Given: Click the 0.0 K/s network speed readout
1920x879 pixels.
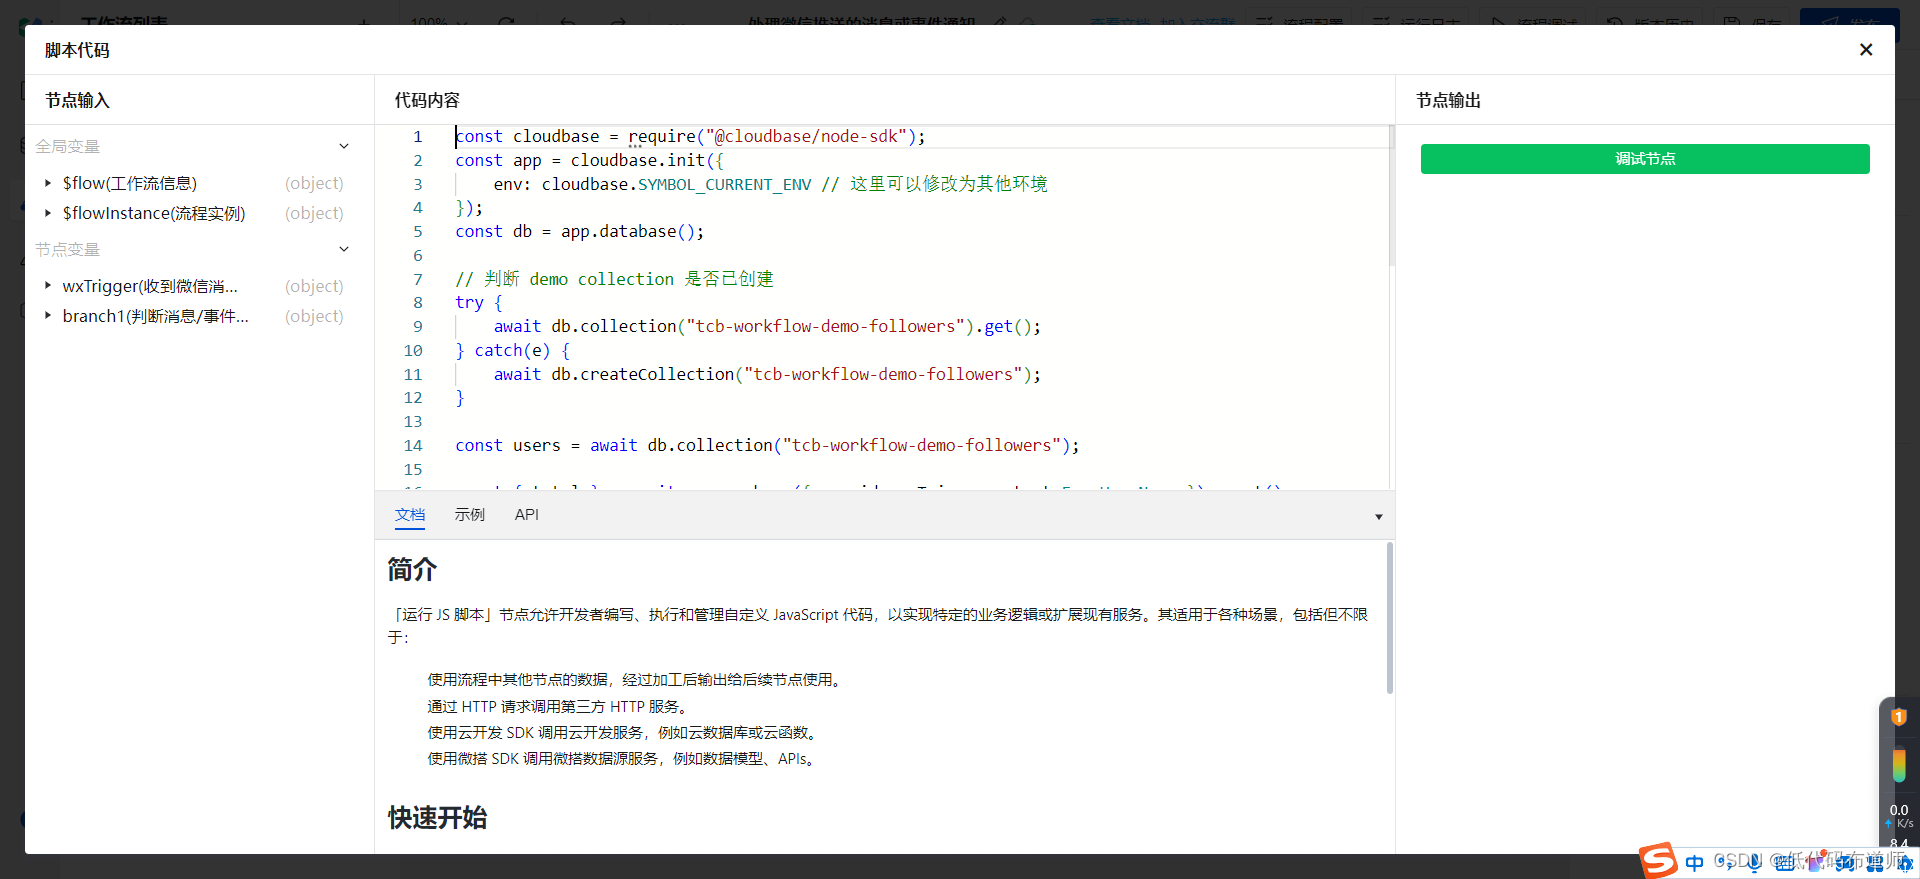Looking at the screenshot, I should coord(1899,816).
